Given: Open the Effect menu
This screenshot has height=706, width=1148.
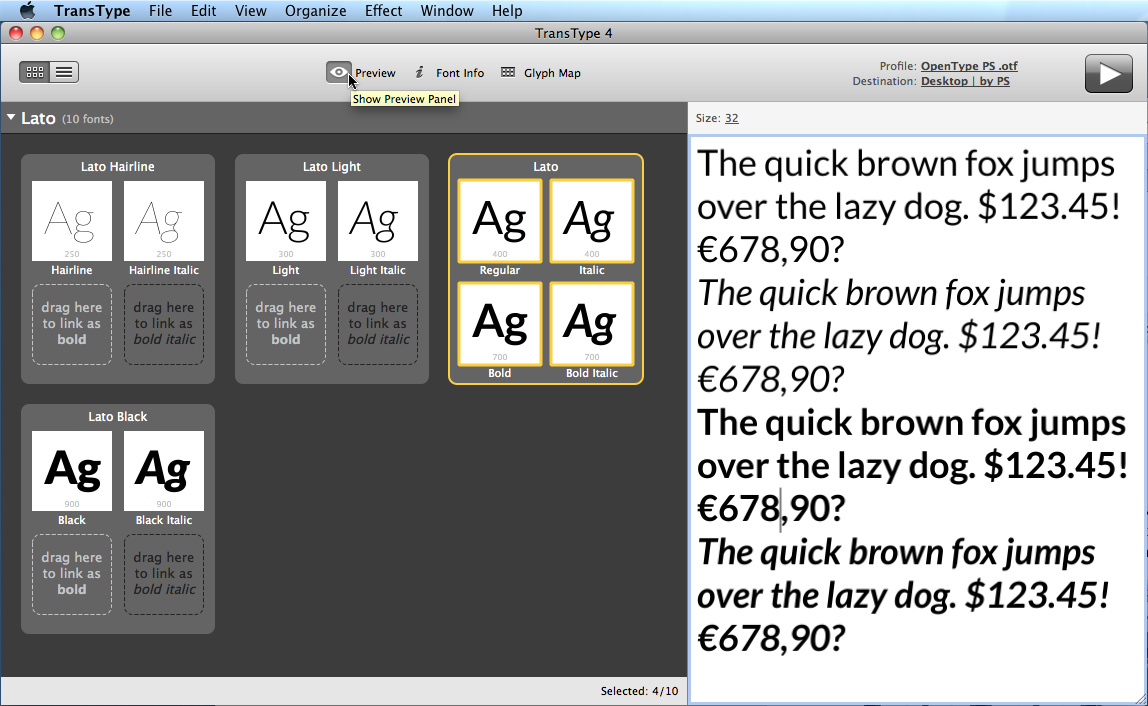Looking at the screenshot, I should [384, 11].
